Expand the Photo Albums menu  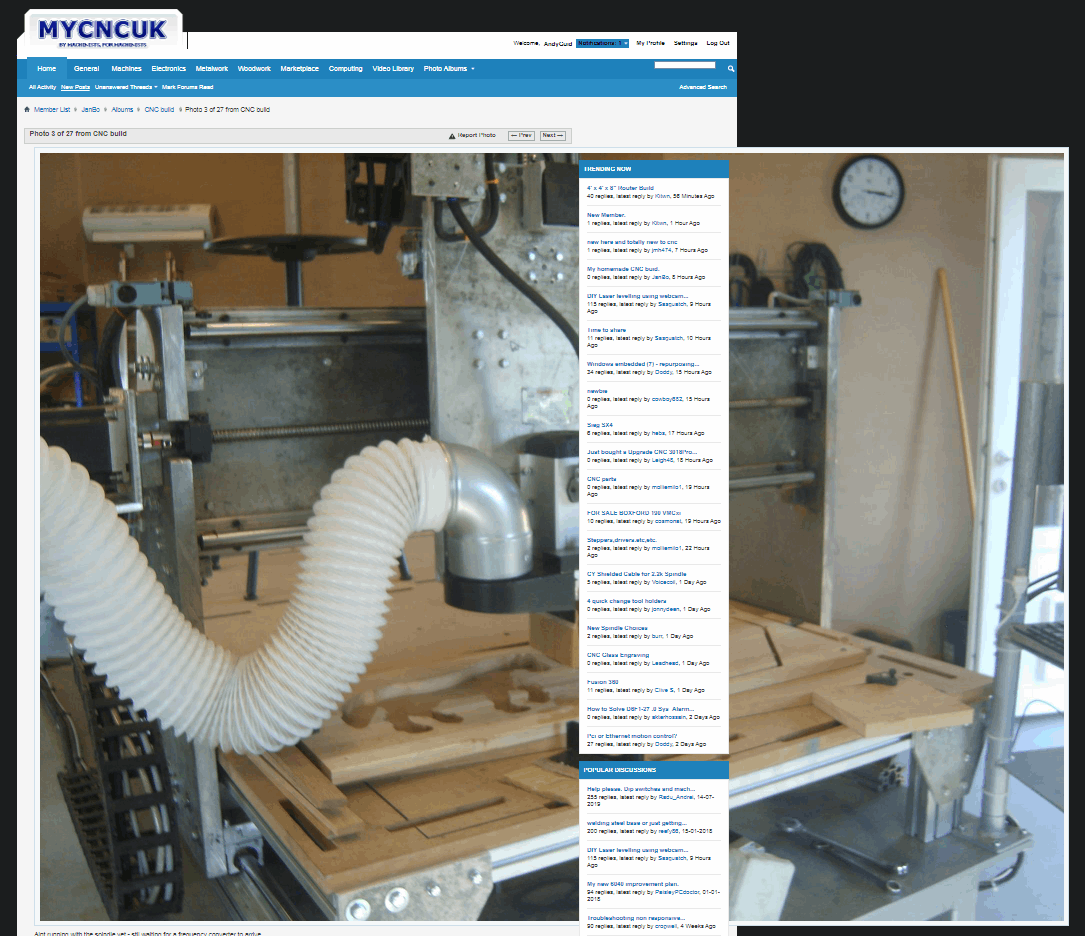(x=448, y=69)
